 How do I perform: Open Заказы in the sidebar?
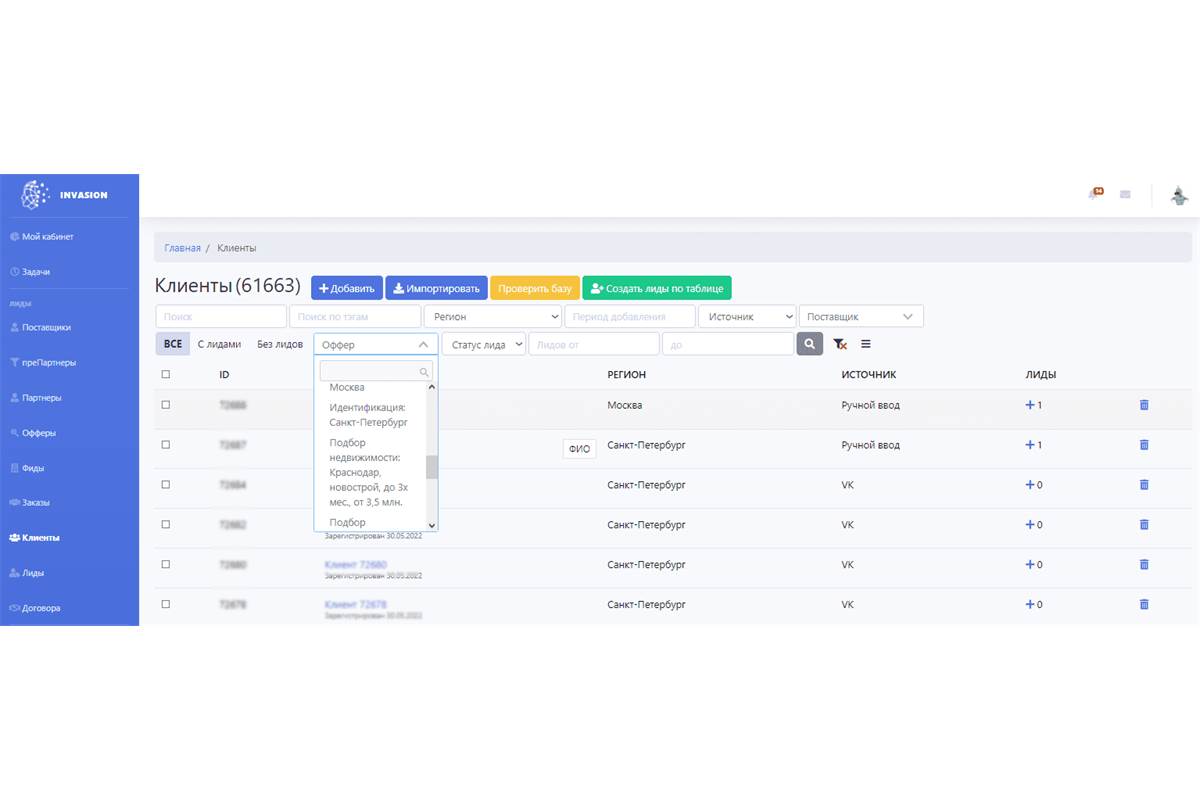point(30,502)
